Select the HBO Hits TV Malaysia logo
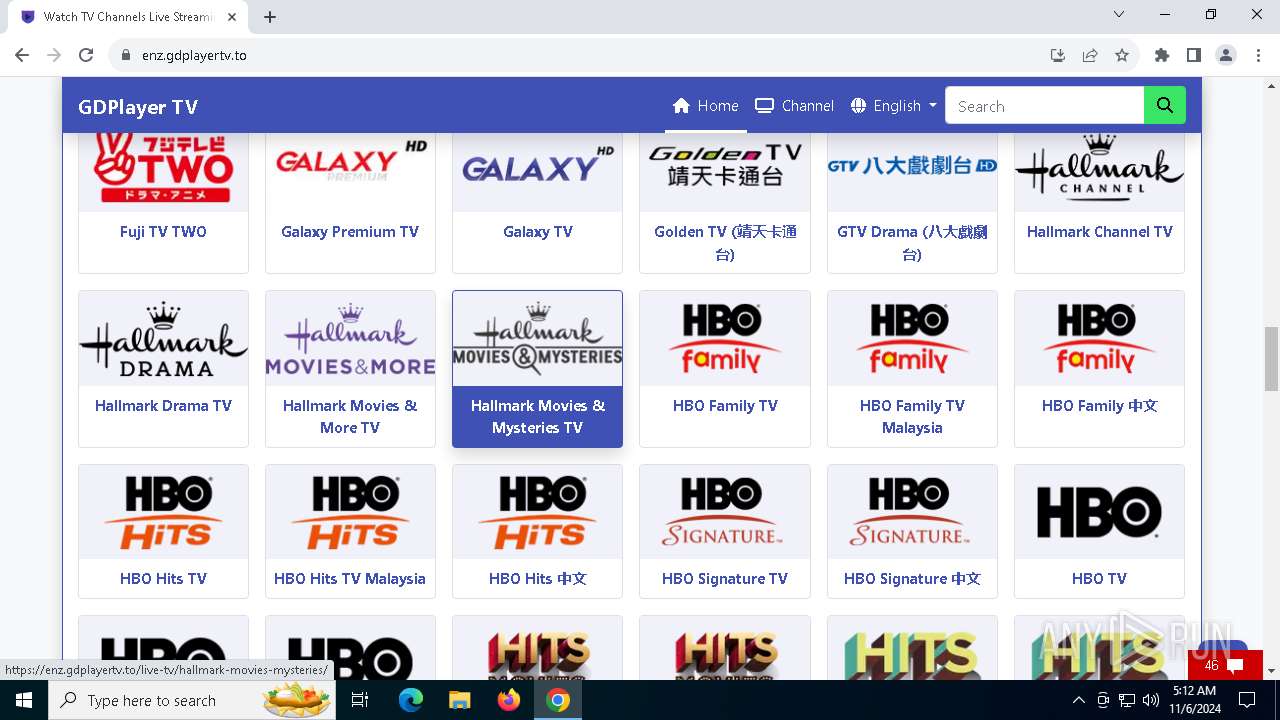The height and width of the screenshot is (720, 1280). click(350, 512)
